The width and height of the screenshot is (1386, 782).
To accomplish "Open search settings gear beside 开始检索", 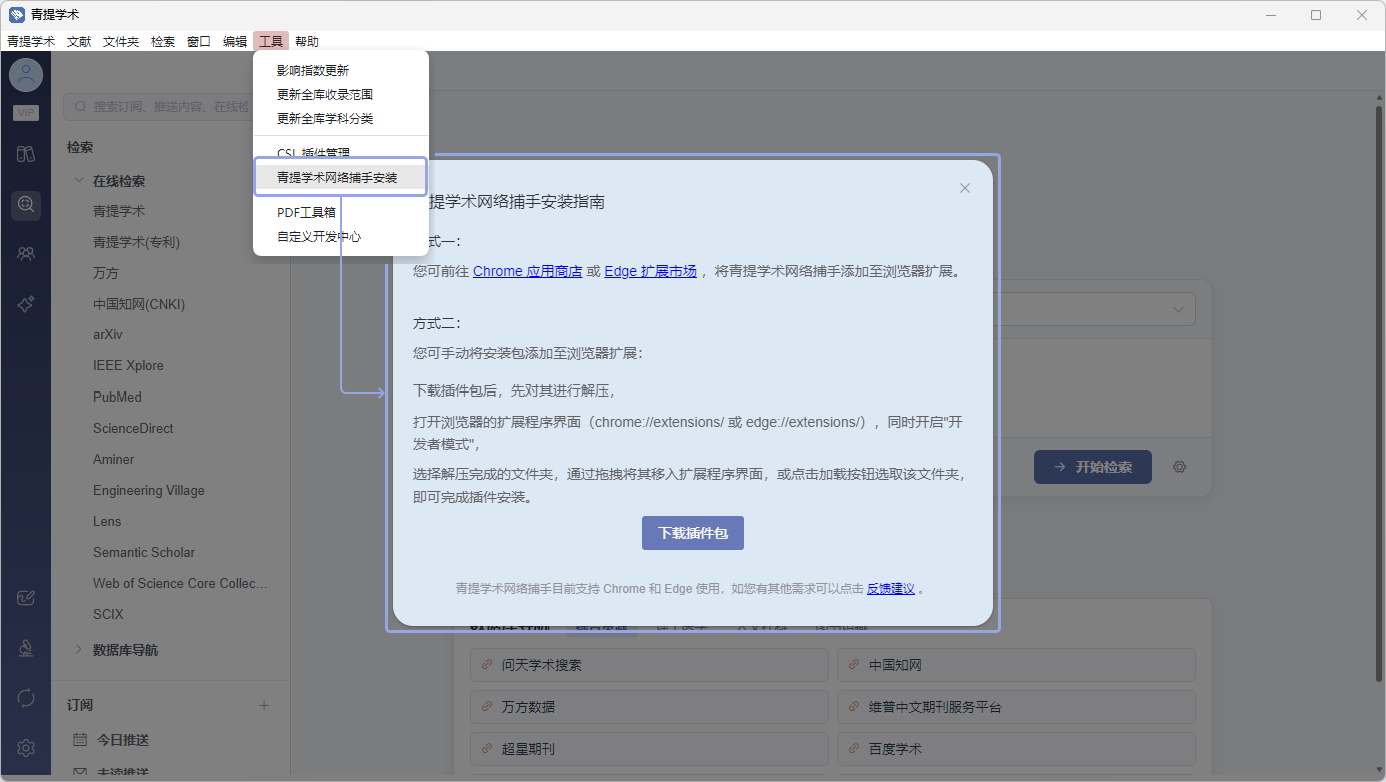I will pos(1180,467).
